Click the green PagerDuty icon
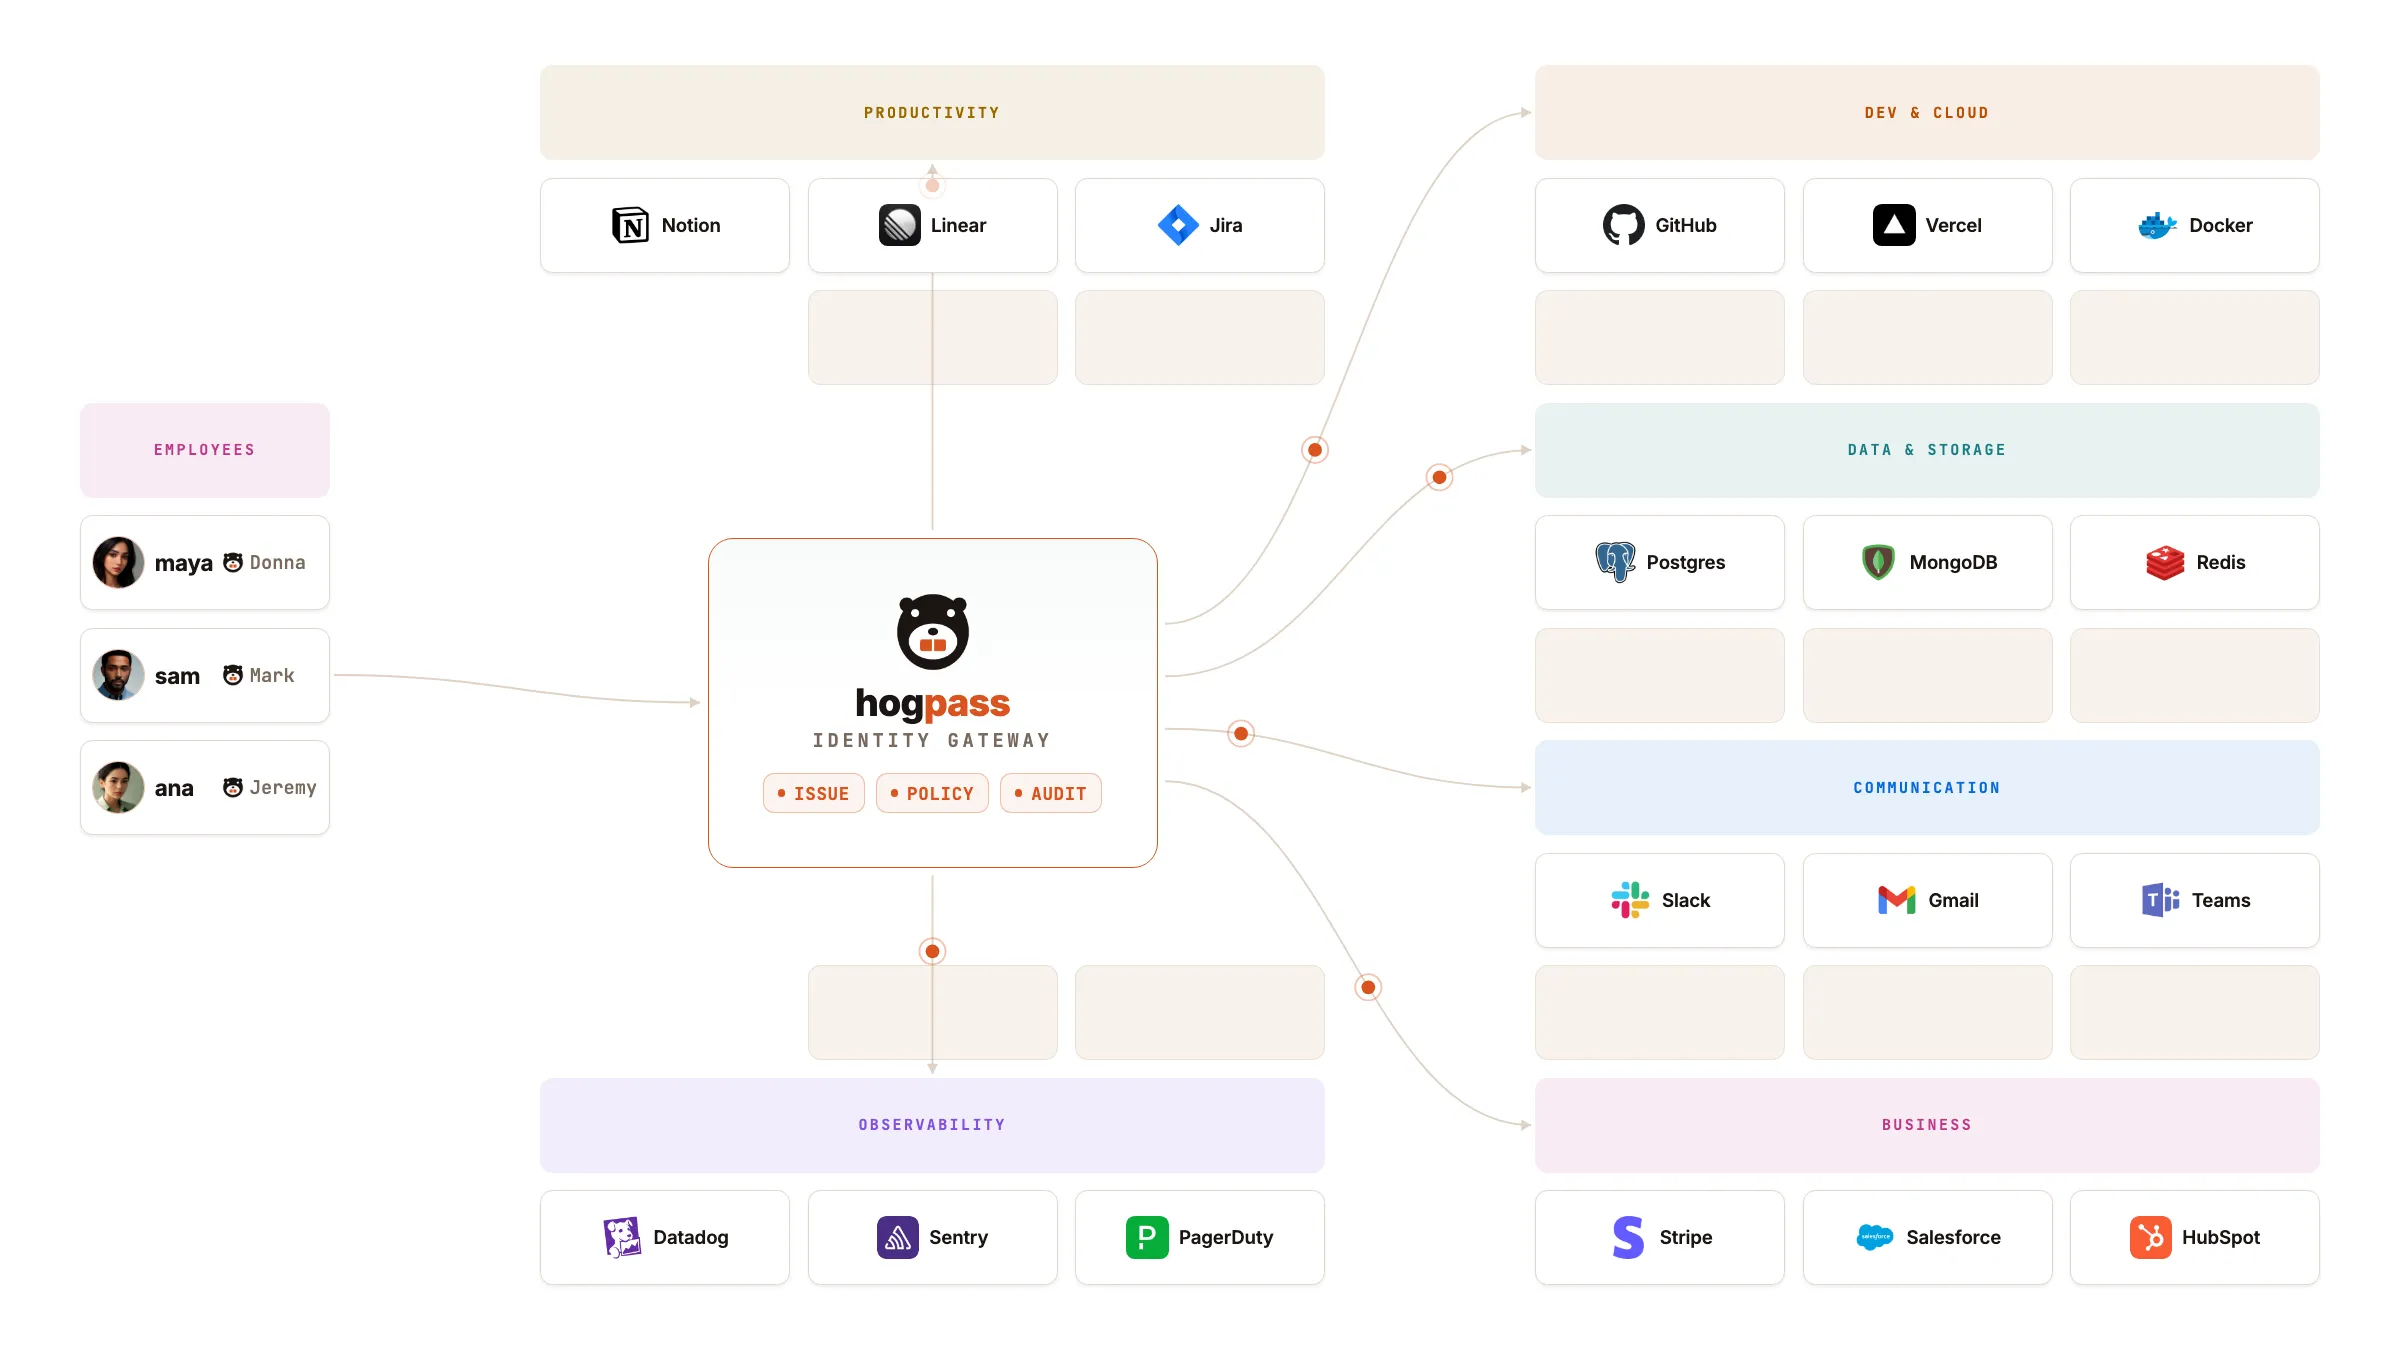The width and height of the screenshot is (2400, 1350). 1147,1237
